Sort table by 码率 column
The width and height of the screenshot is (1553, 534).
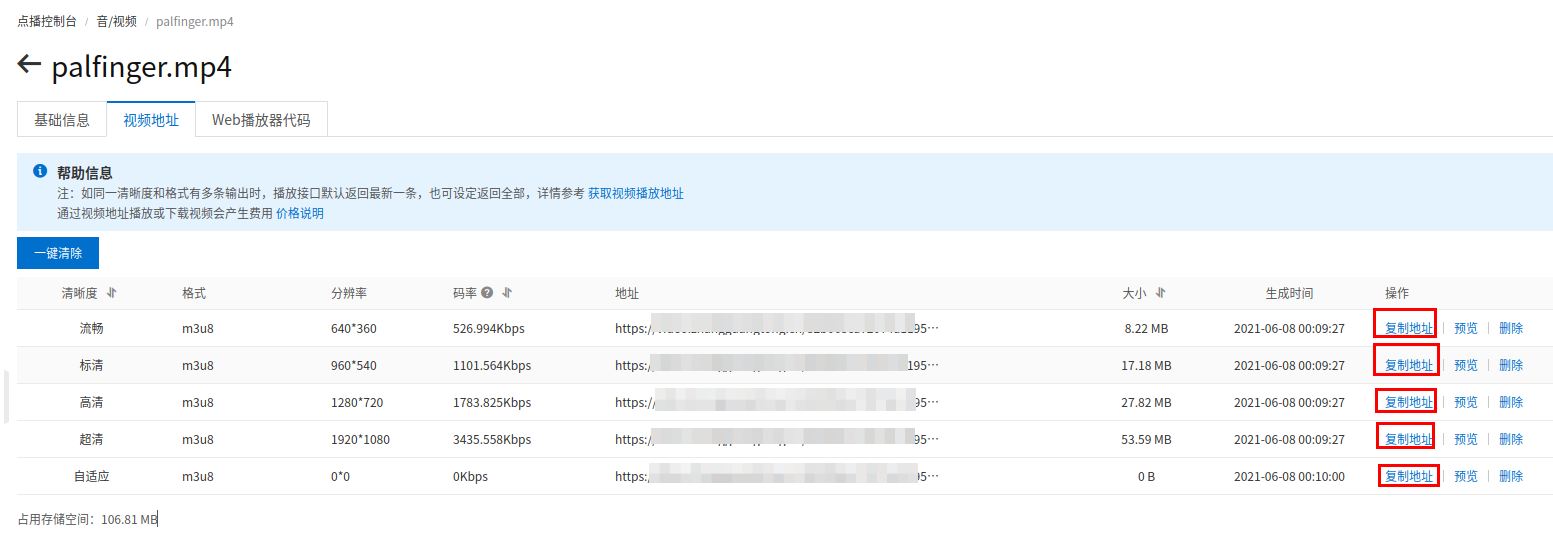click(507, 293)
